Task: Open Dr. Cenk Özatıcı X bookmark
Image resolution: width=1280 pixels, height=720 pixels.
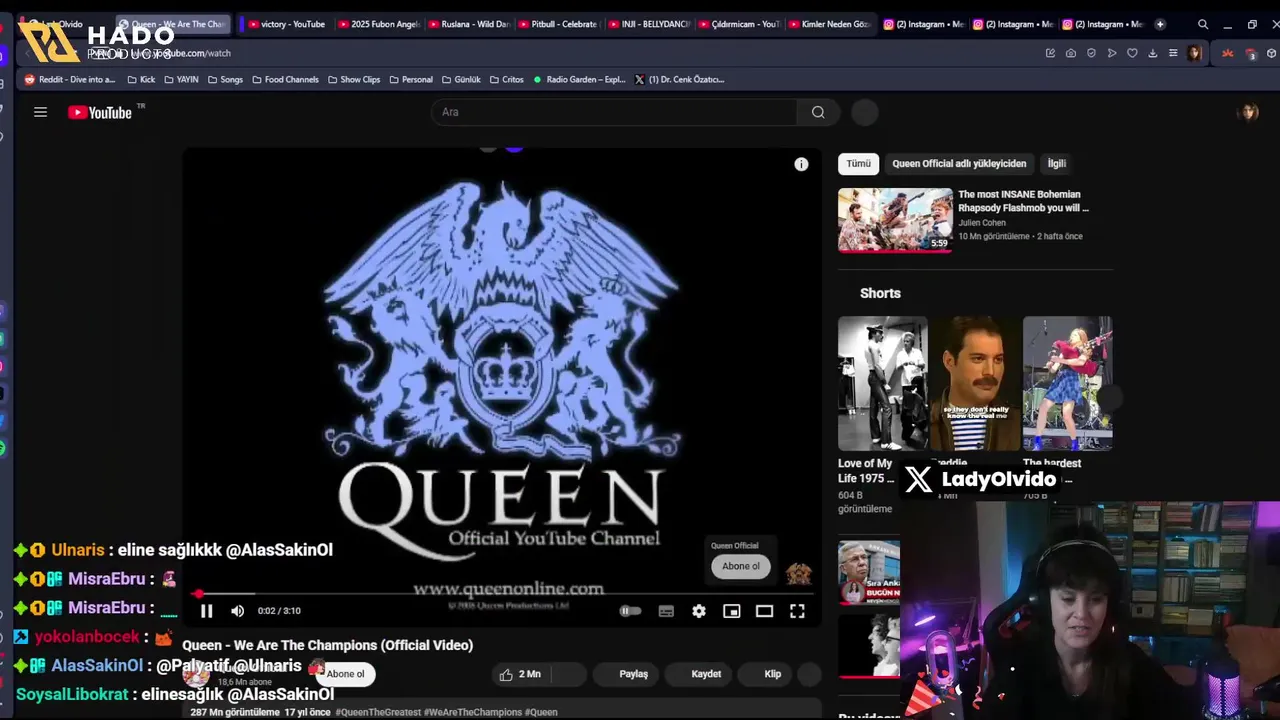Action: (x=680, y=79)
